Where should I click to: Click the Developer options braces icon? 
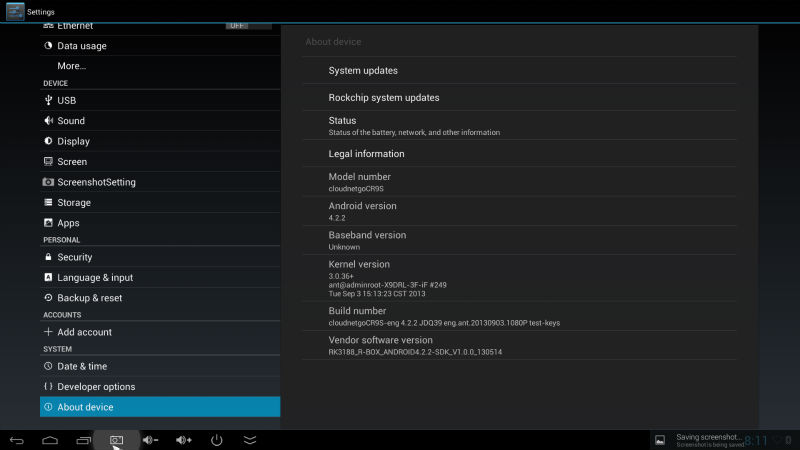[48, 387]
